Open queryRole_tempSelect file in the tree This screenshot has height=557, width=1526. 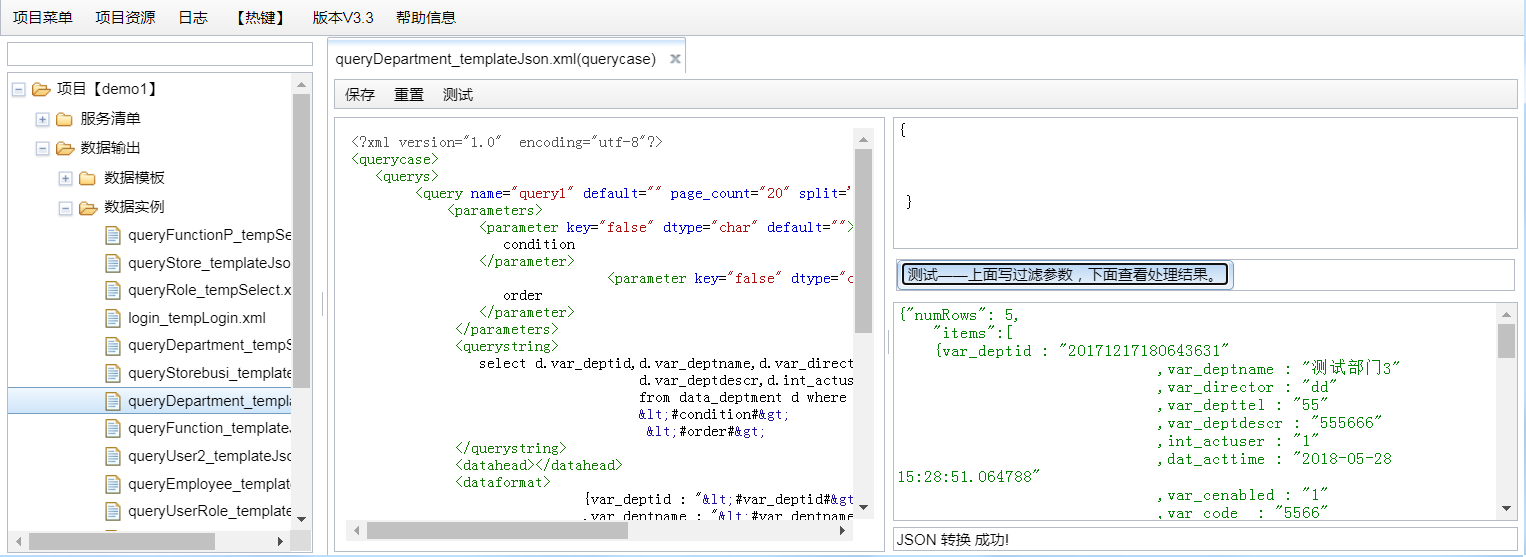pos(210,290)
